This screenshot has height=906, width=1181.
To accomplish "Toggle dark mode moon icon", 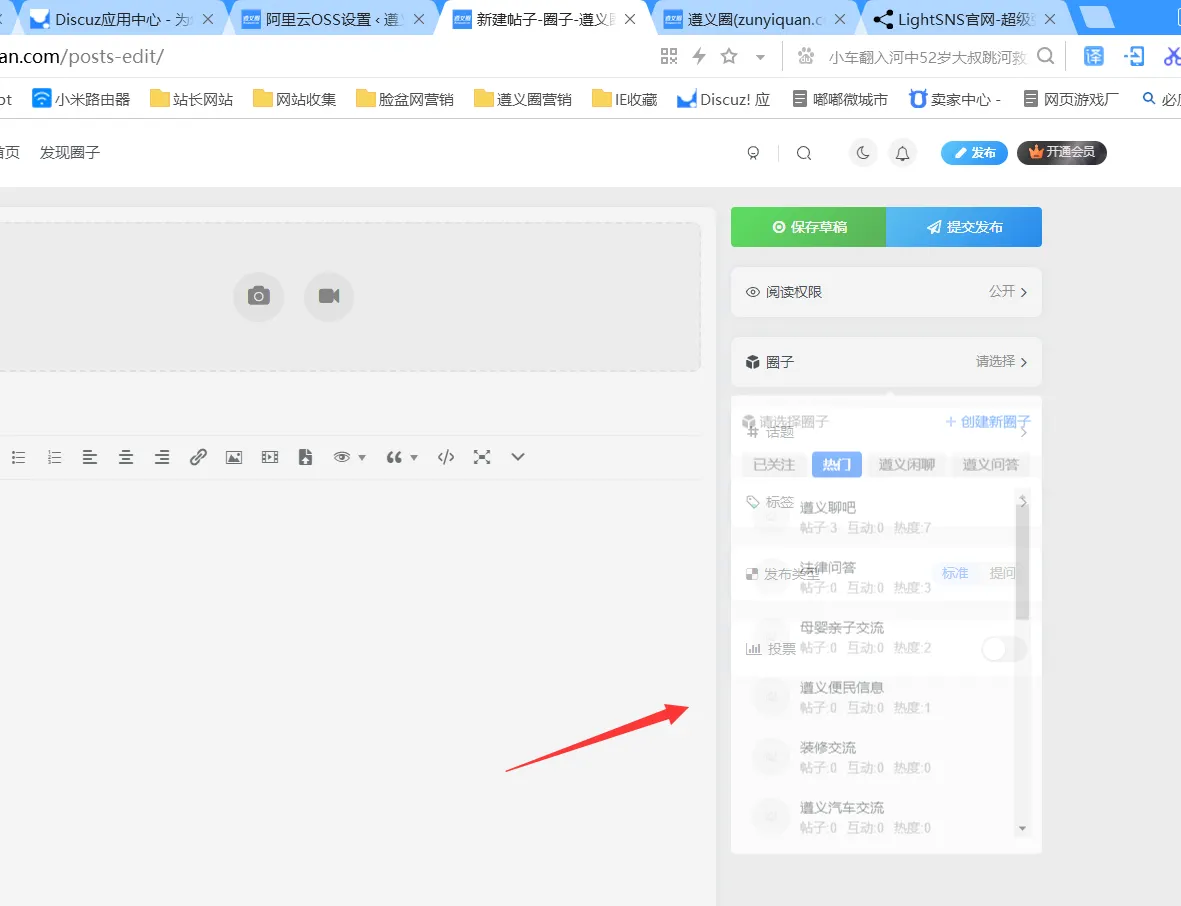I will coord(863,153).
